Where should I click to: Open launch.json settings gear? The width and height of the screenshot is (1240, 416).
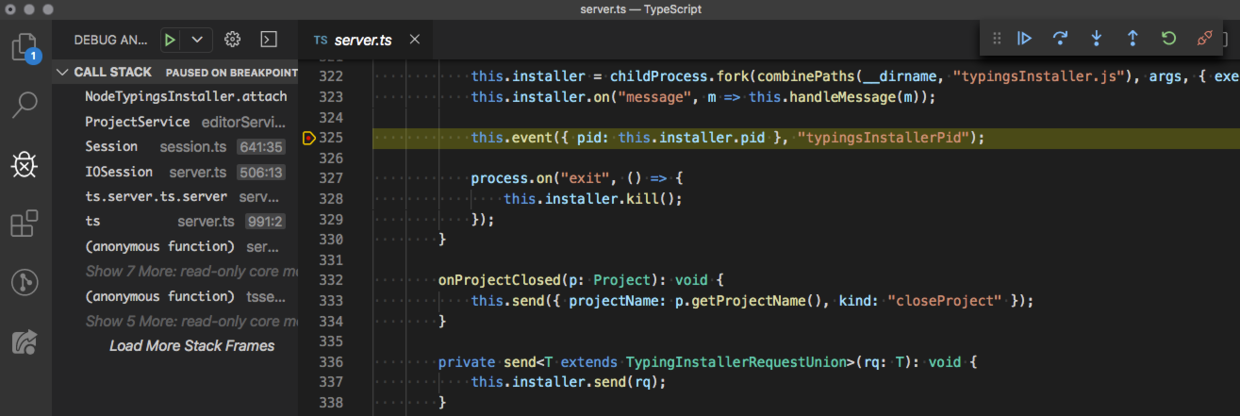pyautogui.click(x=233, y=40)
